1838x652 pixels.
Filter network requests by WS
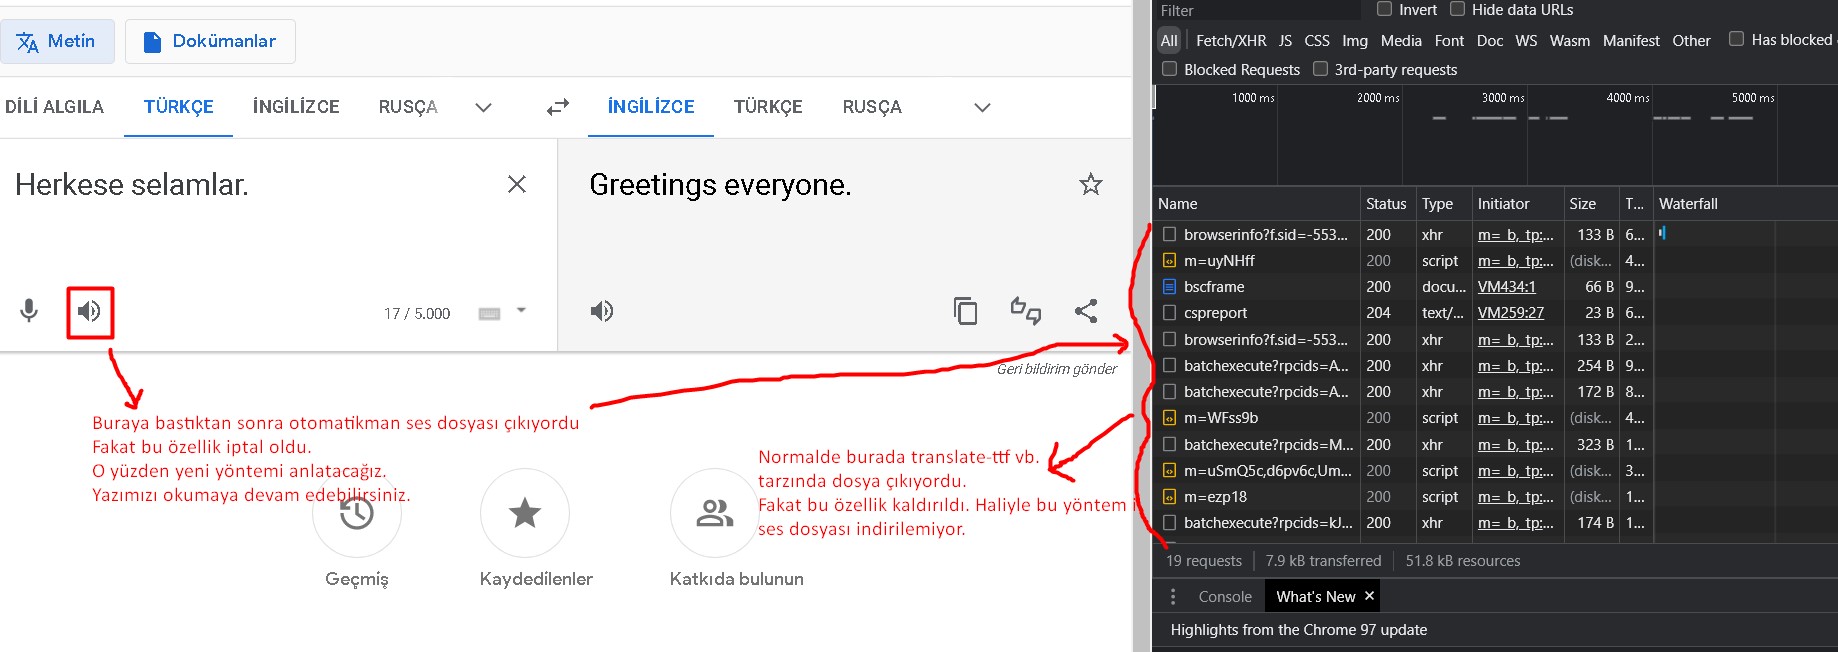click(1526, 41)
